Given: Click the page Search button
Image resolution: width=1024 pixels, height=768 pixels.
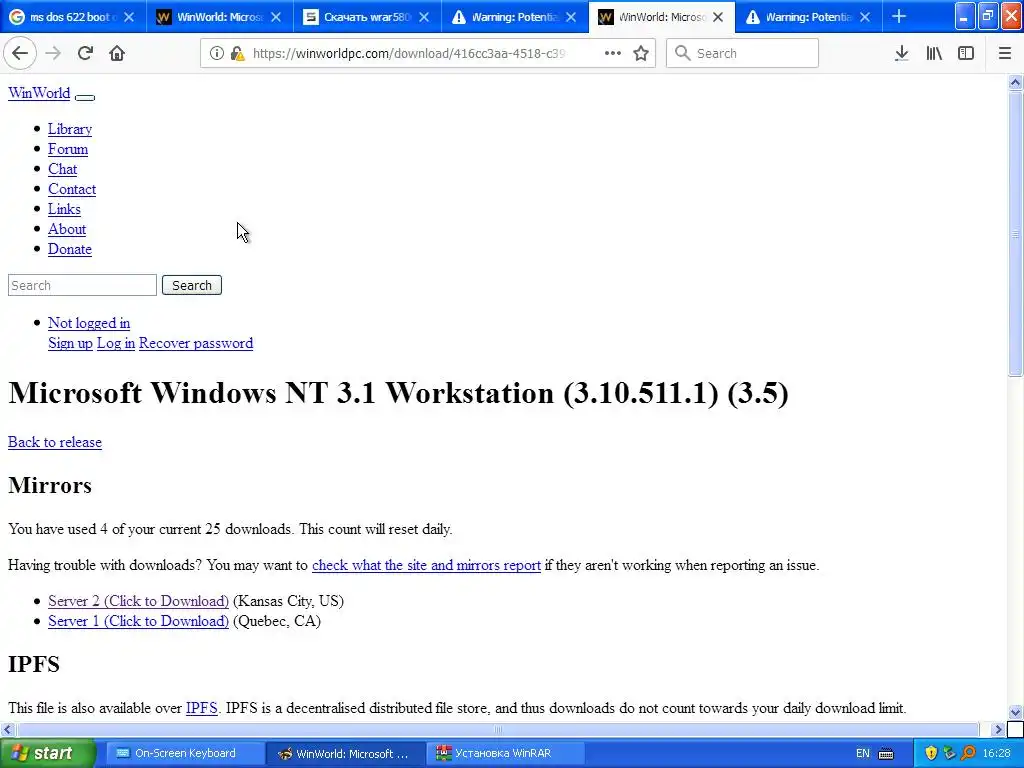Looking at the screenshot, I should 191,285.
